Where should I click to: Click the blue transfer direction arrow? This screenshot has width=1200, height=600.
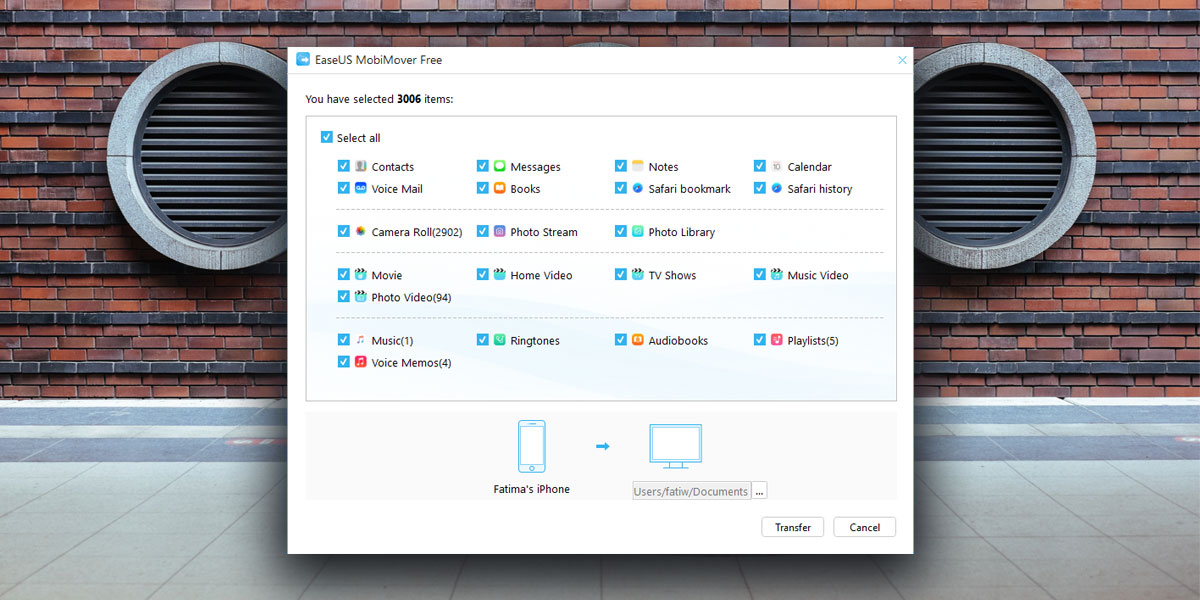tap(602, 446)
